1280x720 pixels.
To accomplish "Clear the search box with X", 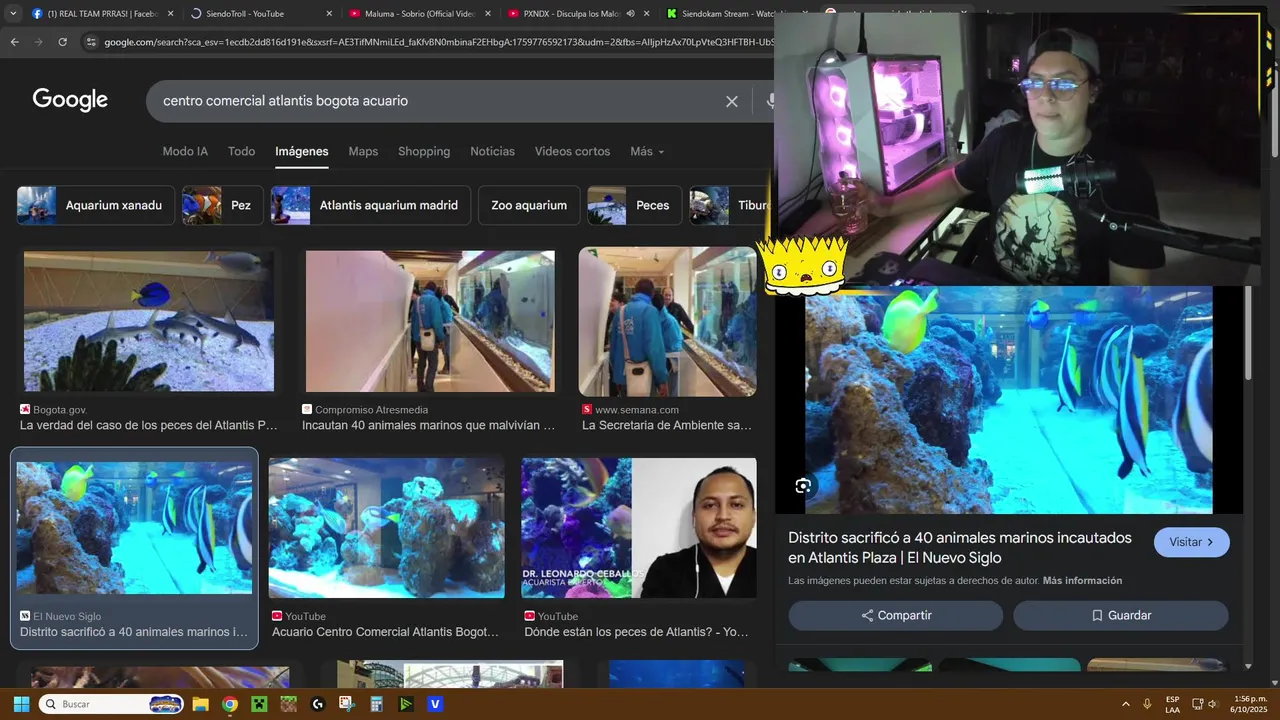I will [732, 101].
